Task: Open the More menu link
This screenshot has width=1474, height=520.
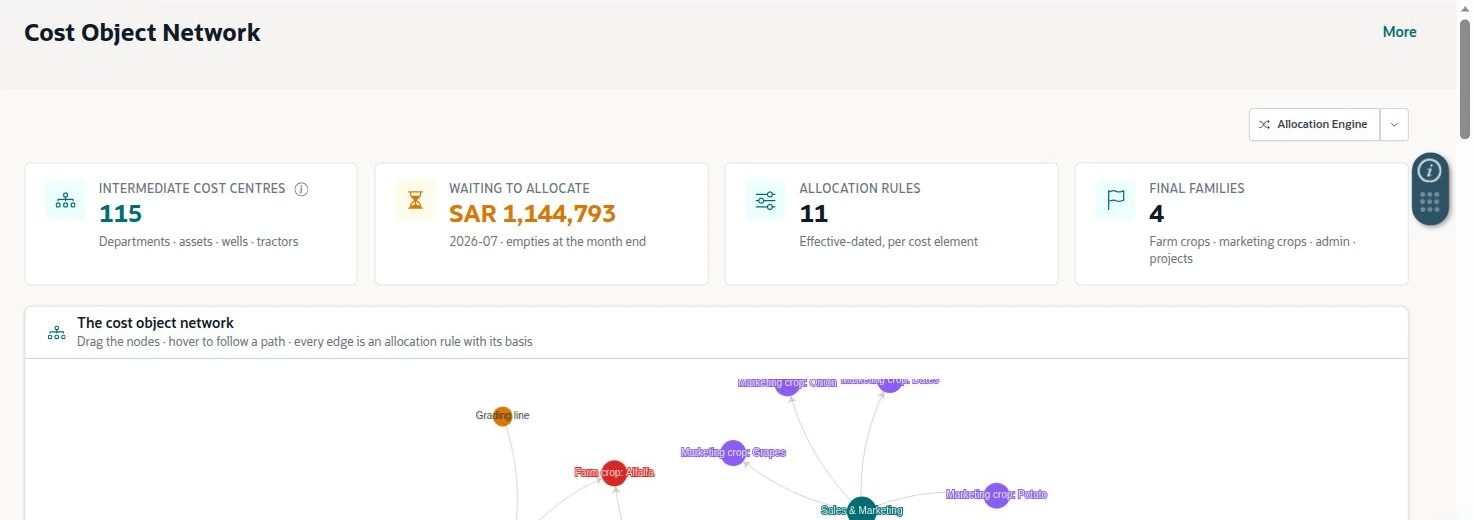Action: [x=1399, y=32]
